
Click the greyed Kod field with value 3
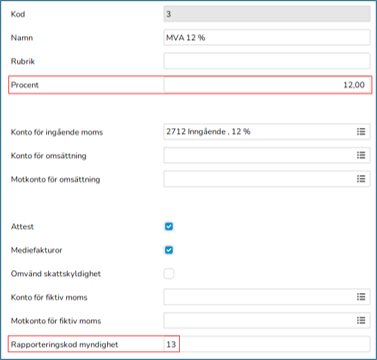[x=267, y=14]
